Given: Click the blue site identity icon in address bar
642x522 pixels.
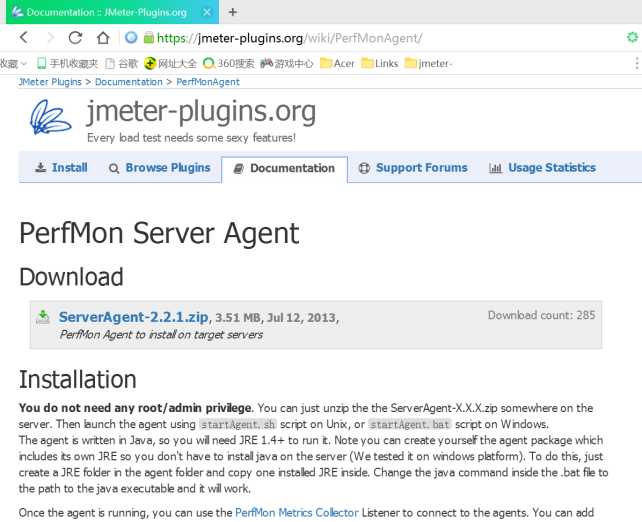Looking at the screenshot, I should (x=131, y=38).
